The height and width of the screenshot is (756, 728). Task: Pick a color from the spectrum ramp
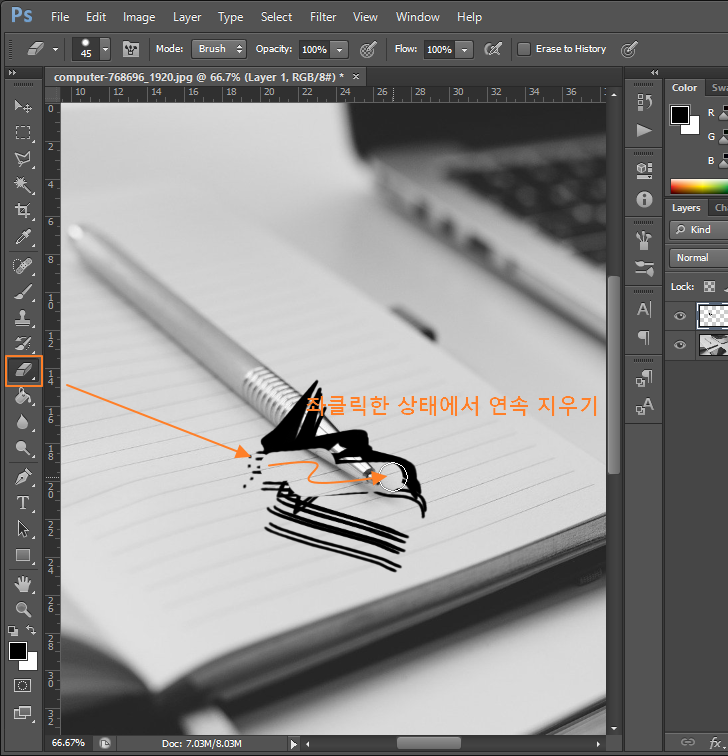(699, 186)
